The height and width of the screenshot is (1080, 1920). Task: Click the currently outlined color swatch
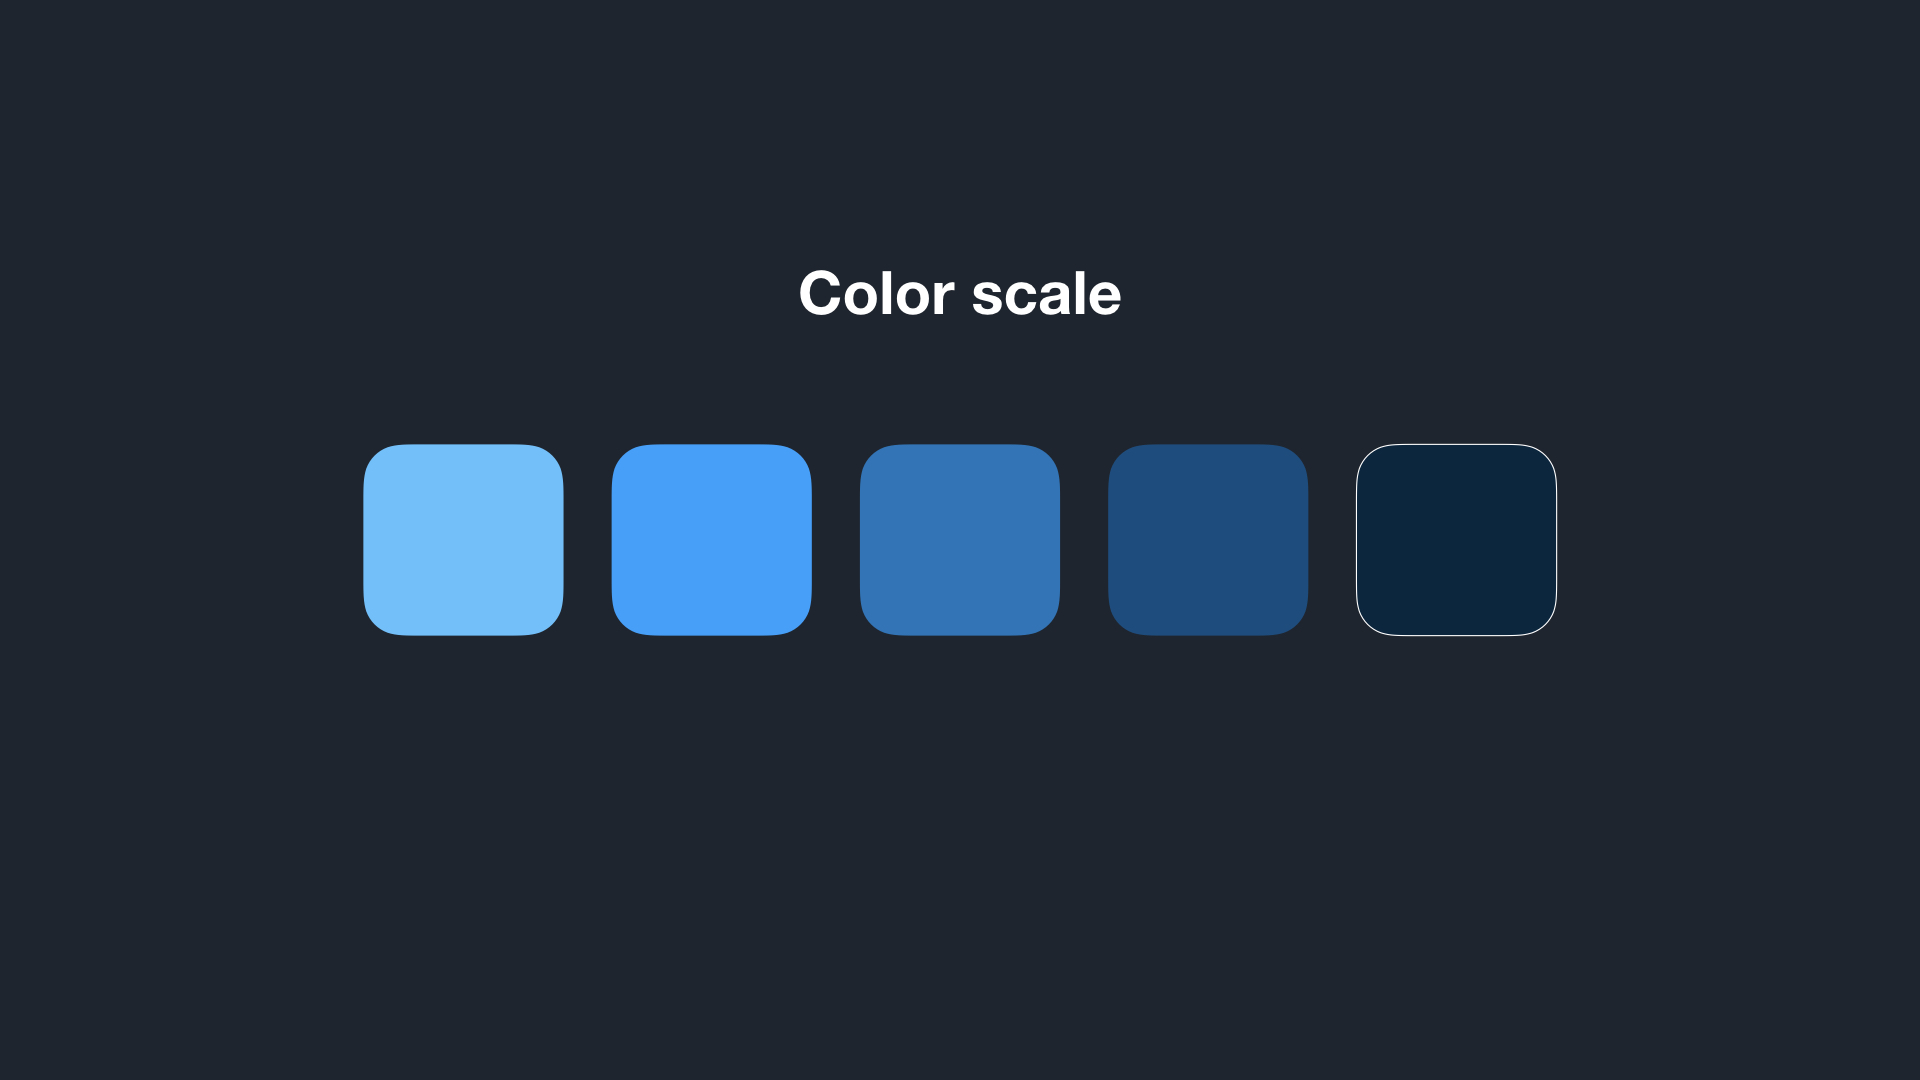[x=1456, y=540]
